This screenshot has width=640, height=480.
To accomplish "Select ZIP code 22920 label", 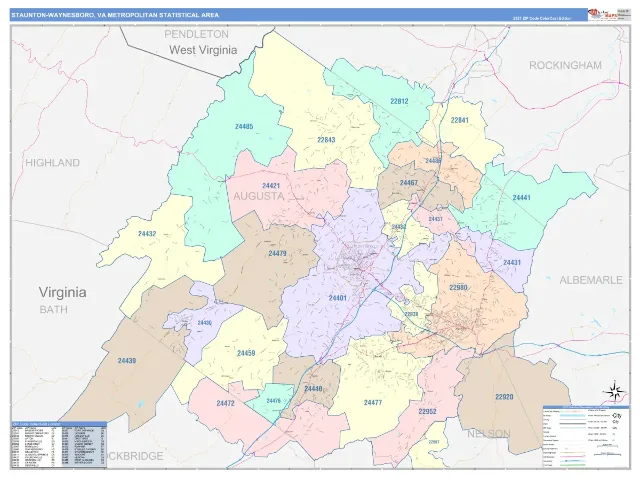I will (504, 397).
